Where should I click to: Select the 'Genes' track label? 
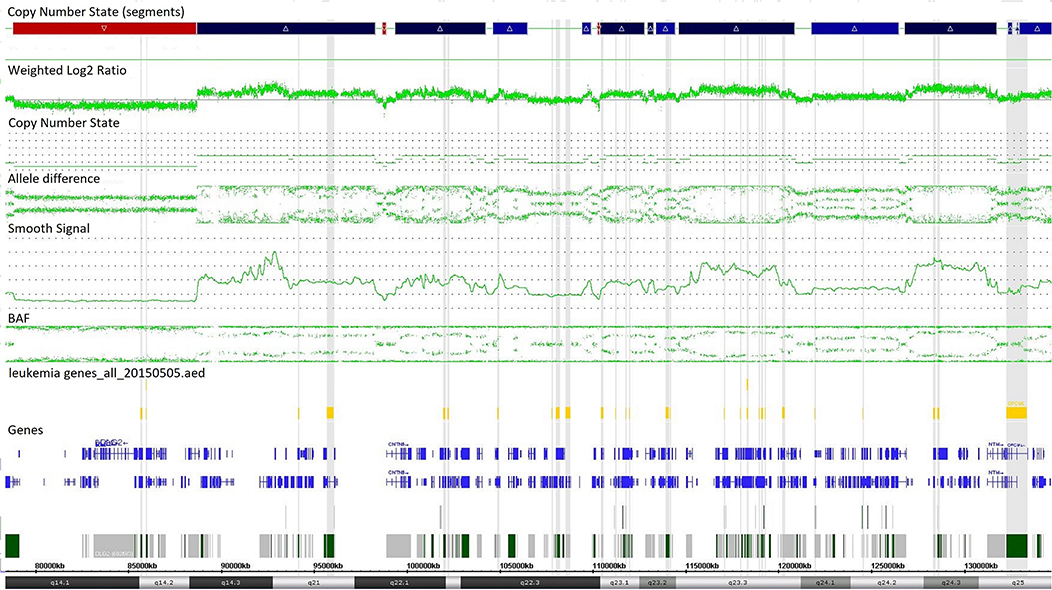point(25,430)
